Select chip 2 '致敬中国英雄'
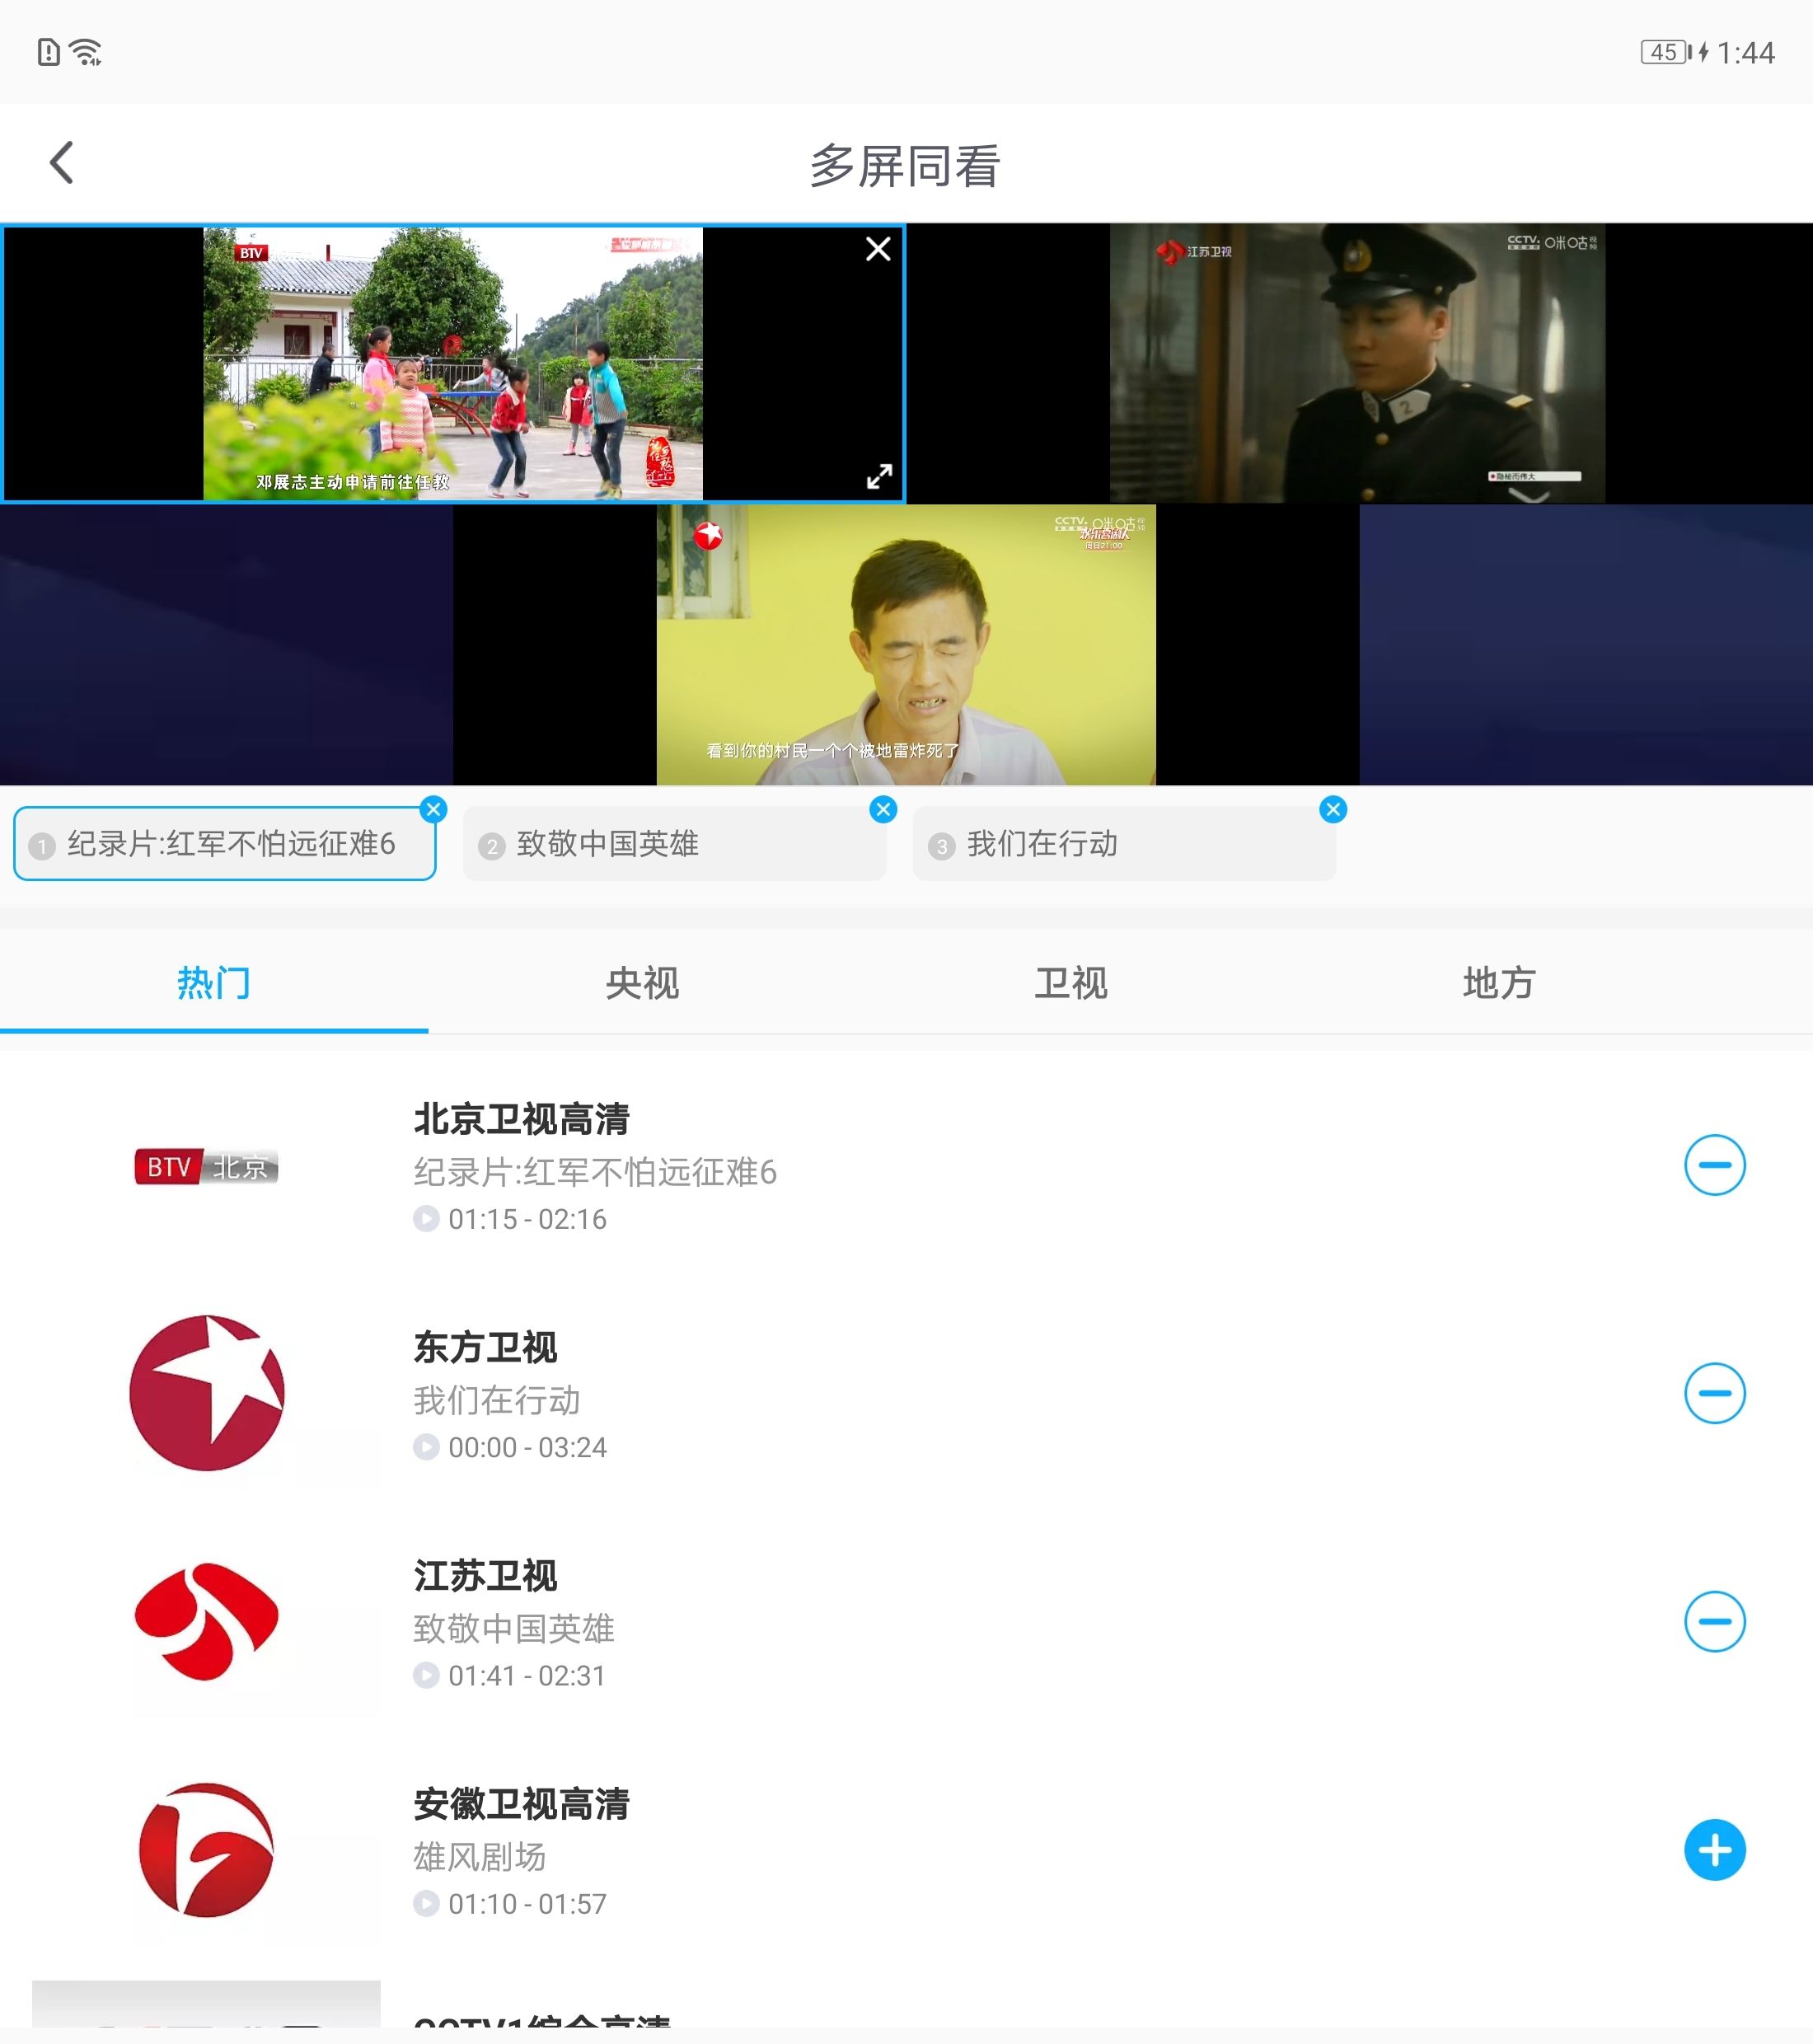The image size is (1813, 2044). [673, 845]
